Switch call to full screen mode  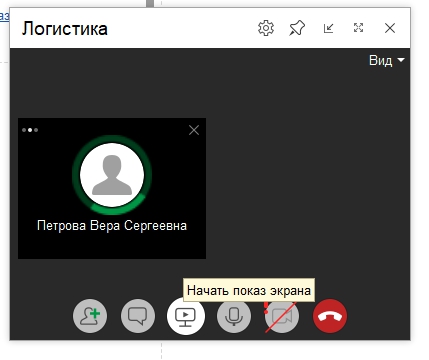[x=358, y=28]
